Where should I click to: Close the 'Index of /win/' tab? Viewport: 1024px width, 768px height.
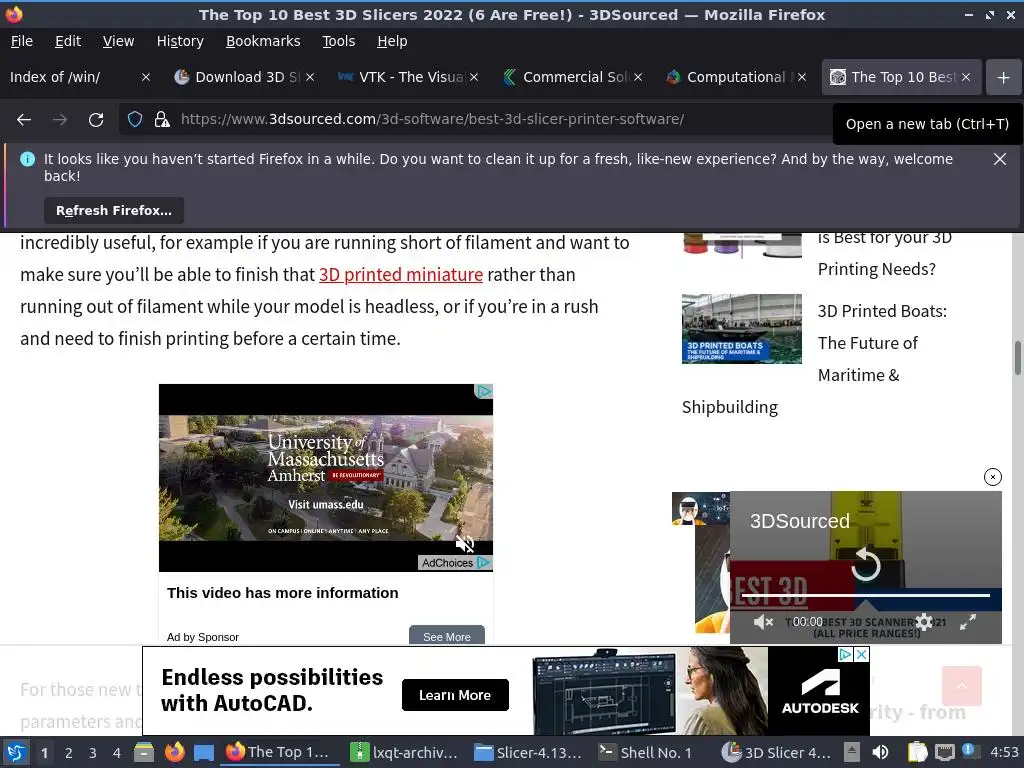tap(146, 77)
